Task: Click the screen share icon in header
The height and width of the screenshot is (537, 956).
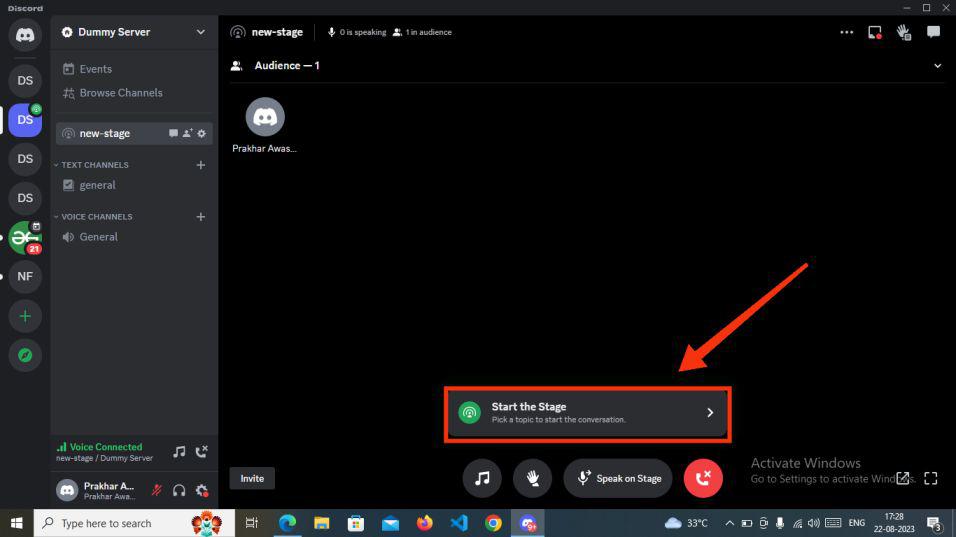Action: pyautogui.click(x=875, y=32)
